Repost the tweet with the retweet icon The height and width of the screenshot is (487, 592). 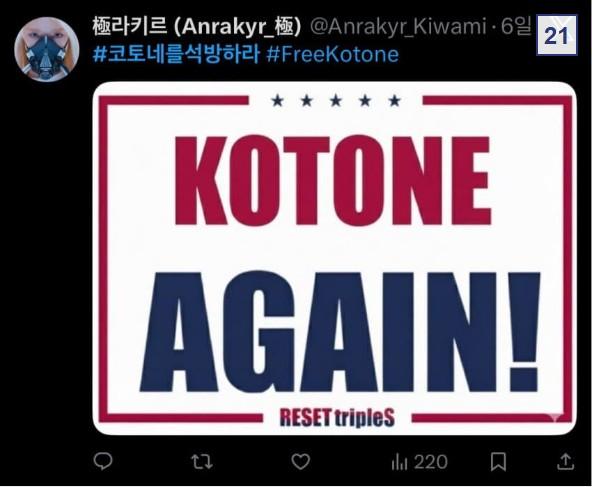pos(202,461)
